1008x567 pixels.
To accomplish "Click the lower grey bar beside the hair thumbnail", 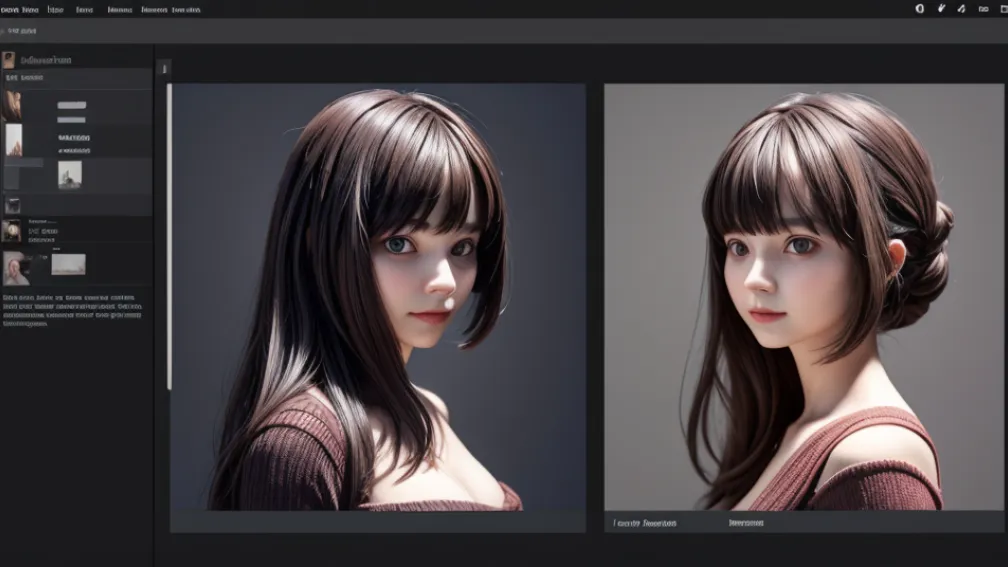I will coord(71,120).
